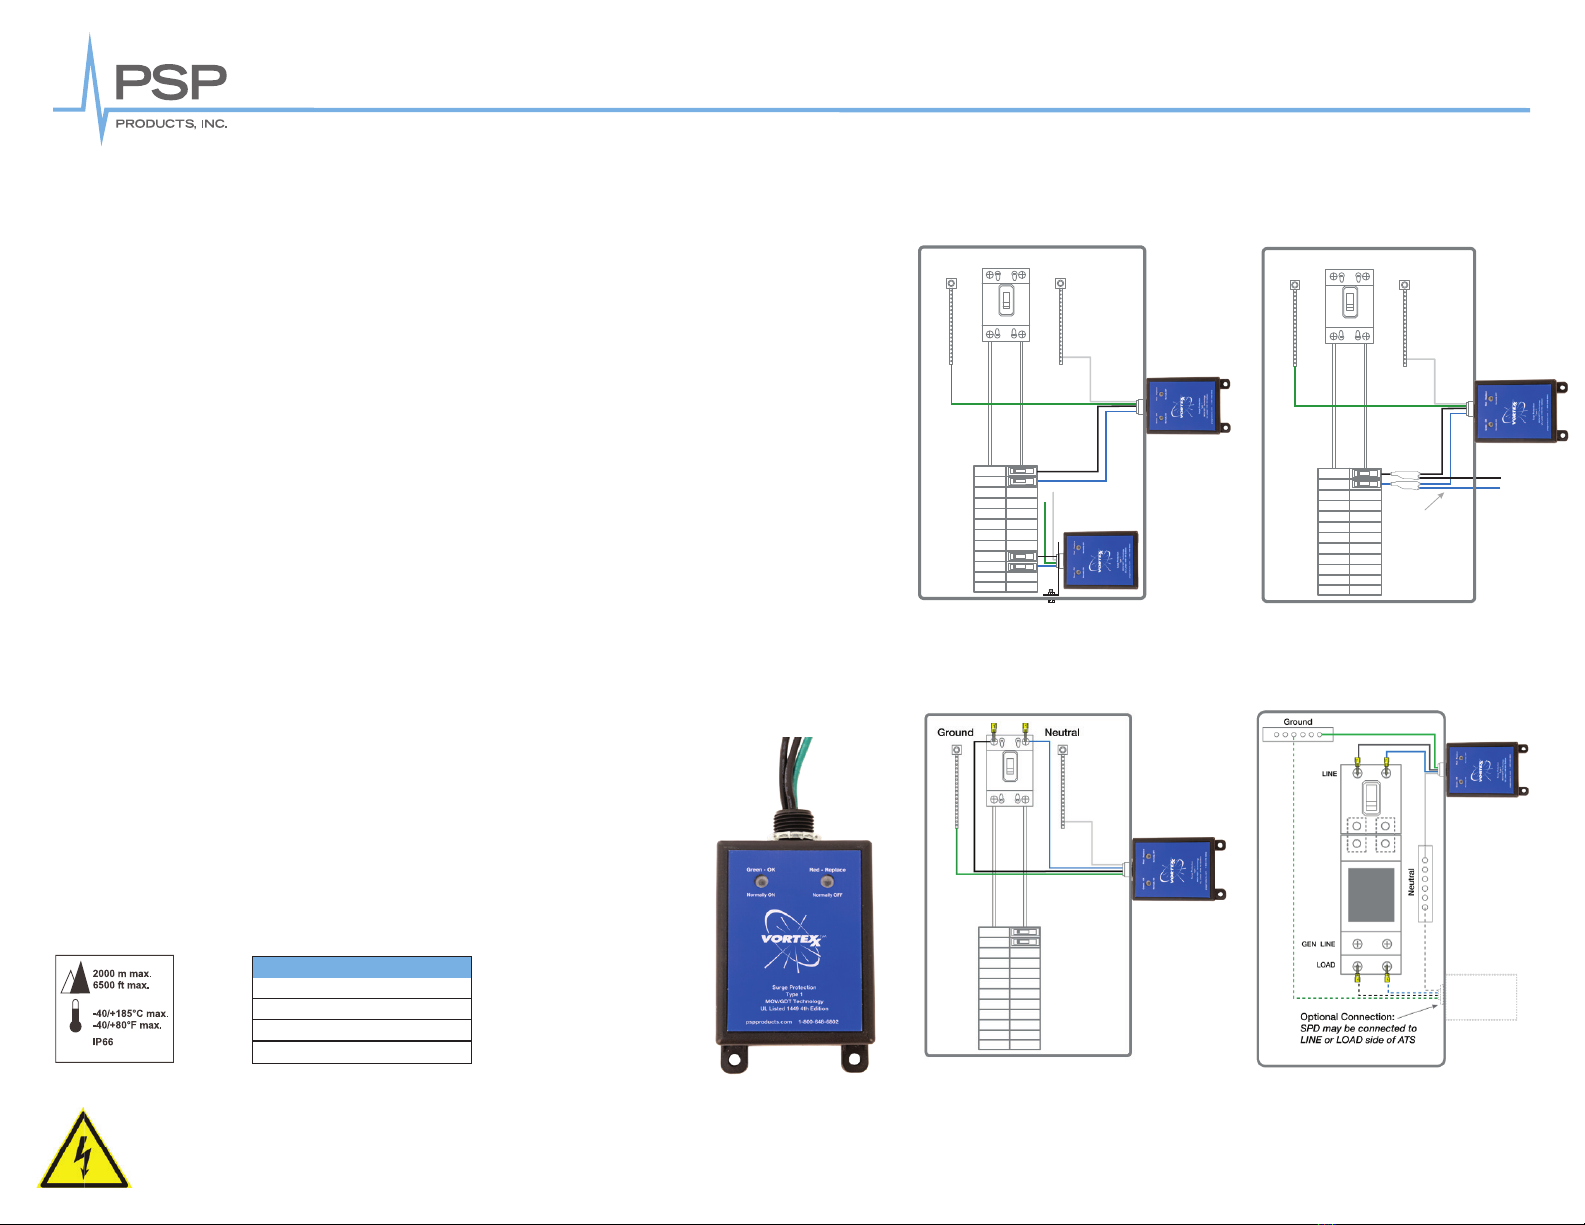1585x1225 pixels.
Task: Click main breaker switch in top-left diagram
Action: tap(1006, 300)
